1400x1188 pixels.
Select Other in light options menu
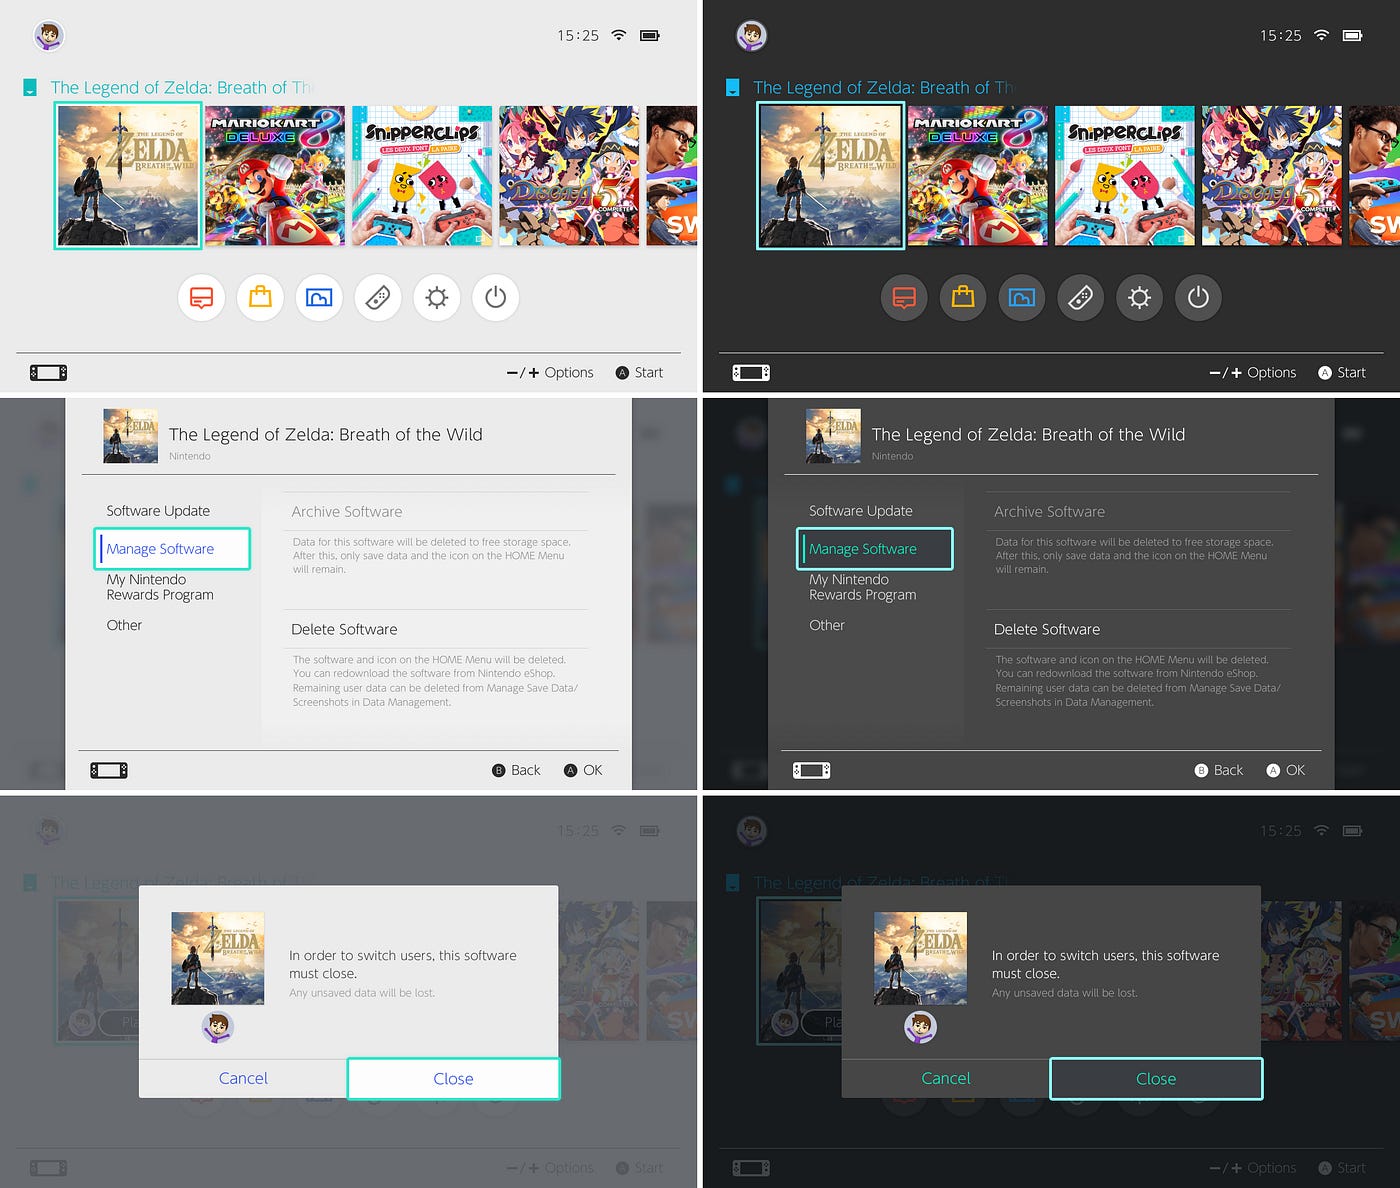[124, 625]
